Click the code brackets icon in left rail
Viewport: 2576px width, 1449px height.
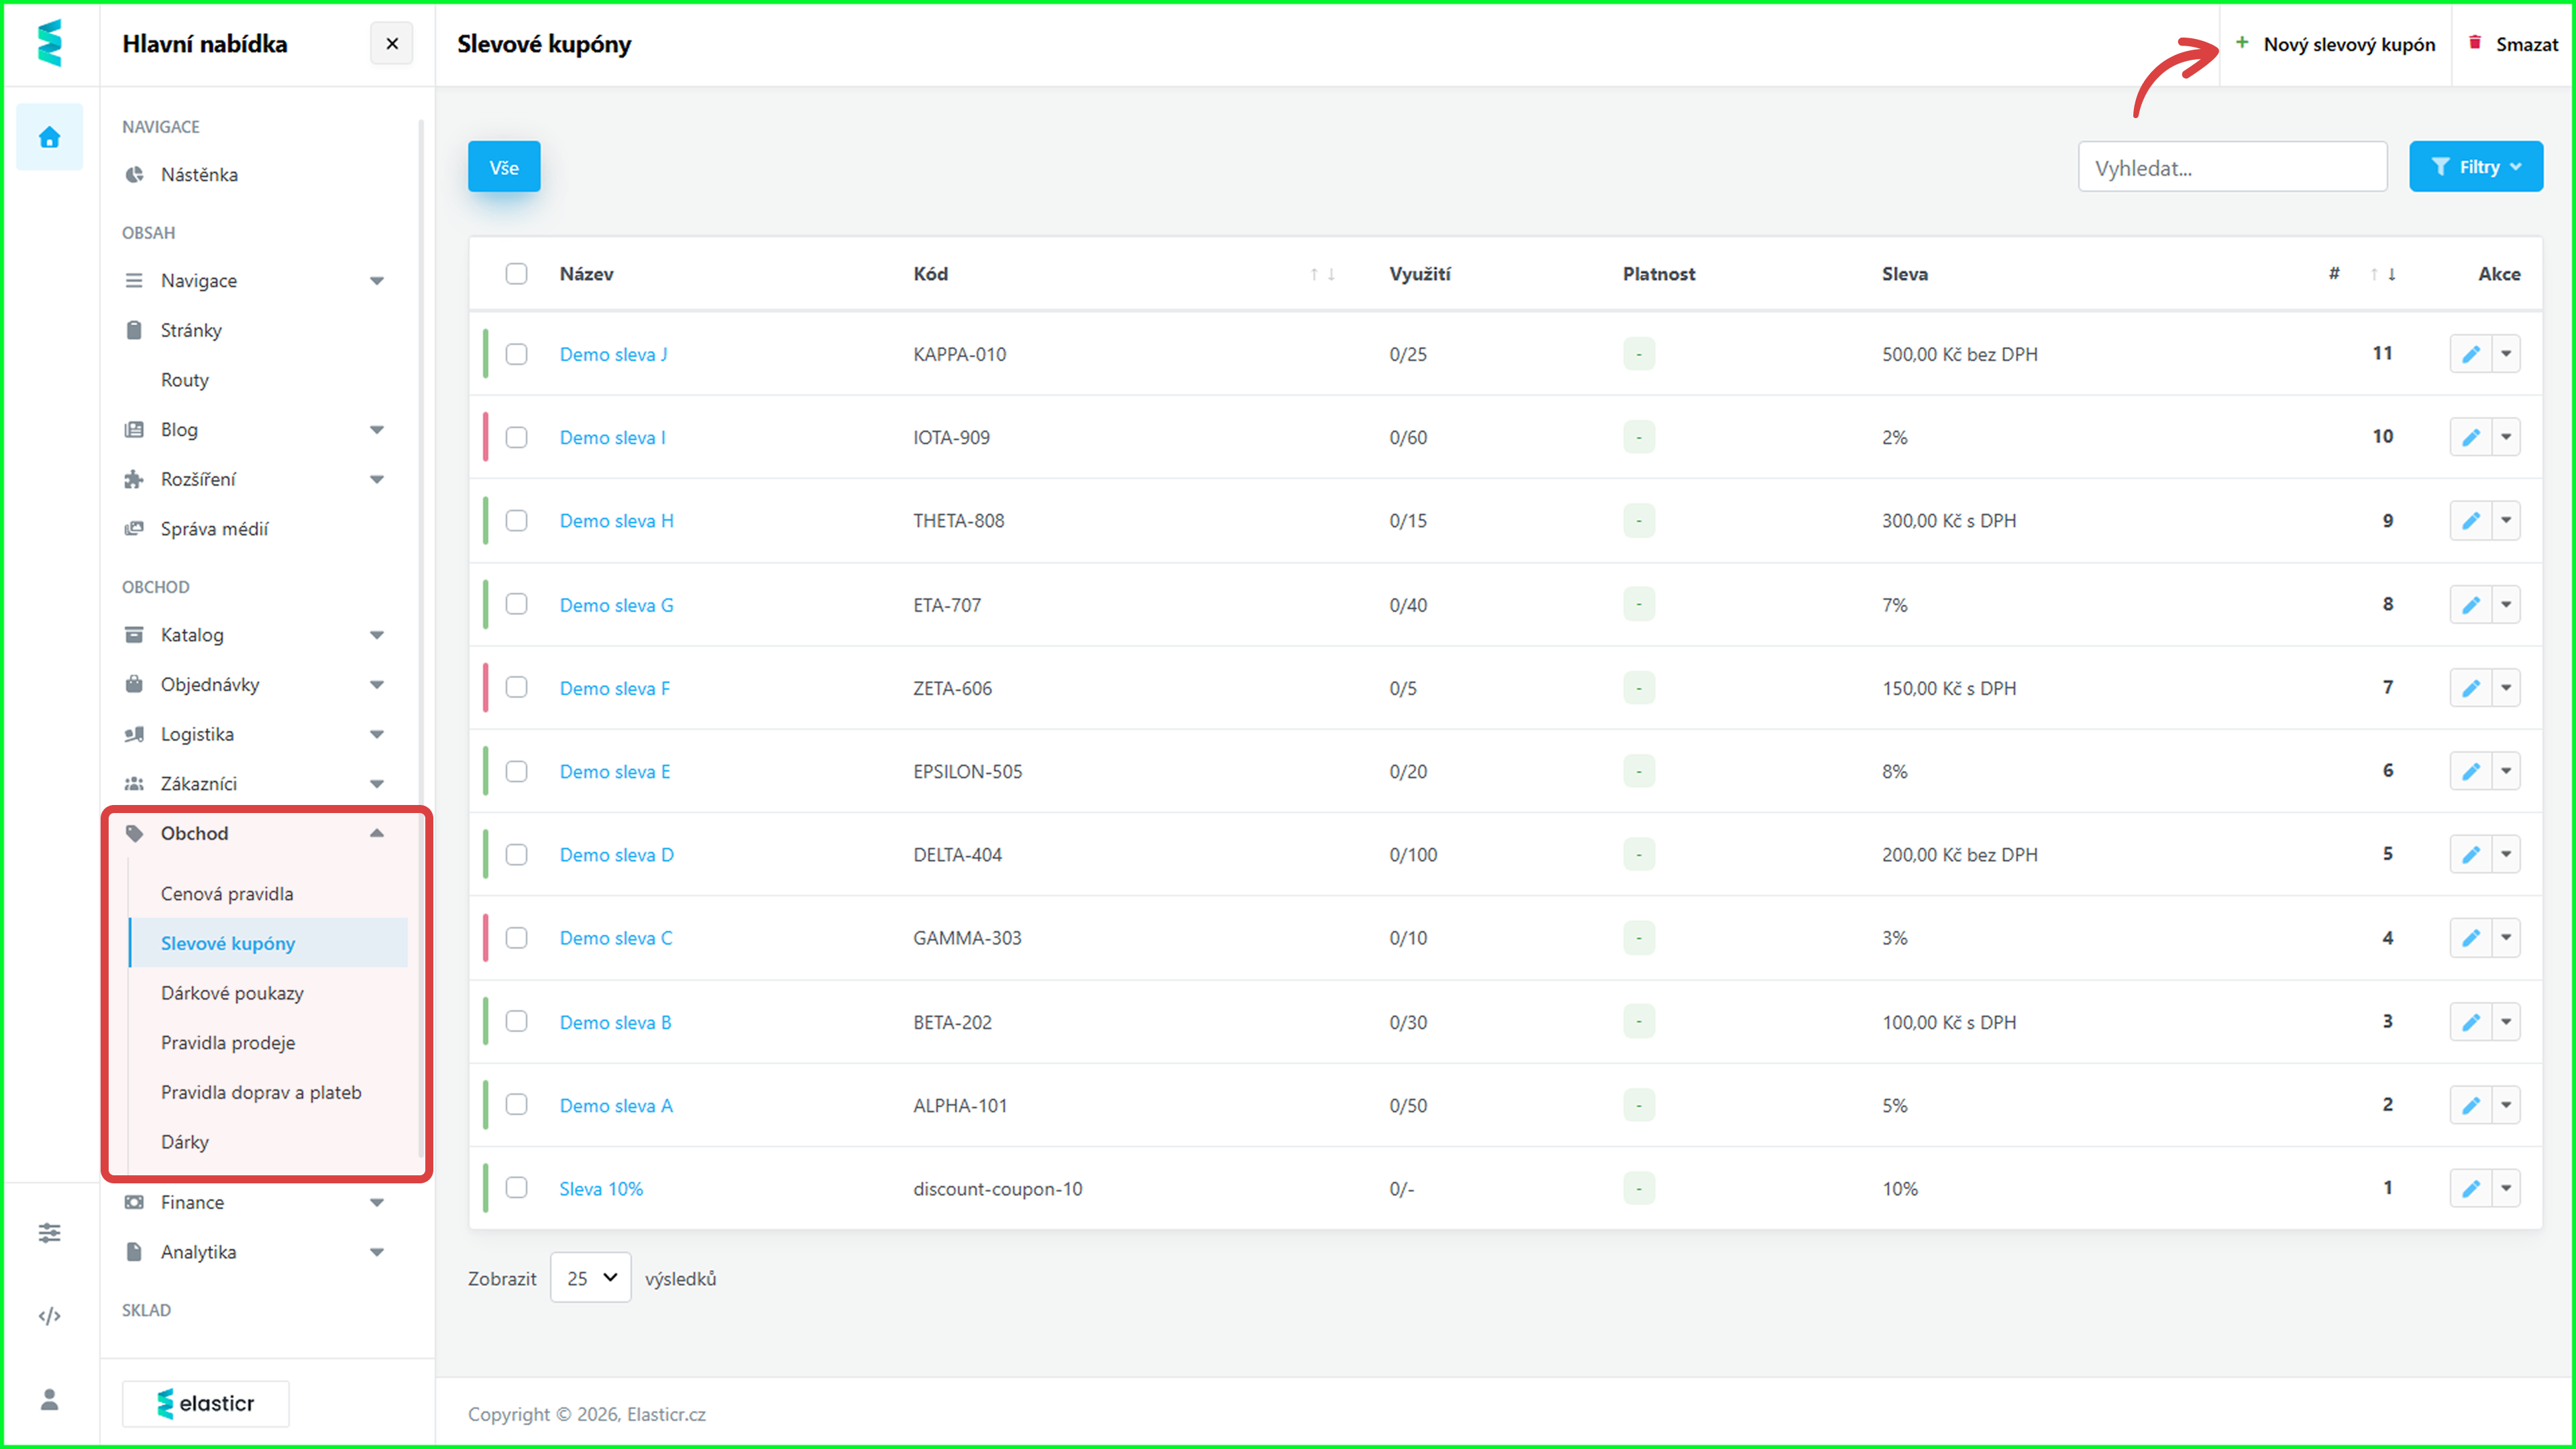pyautogui.click(x=49, y=1316)
